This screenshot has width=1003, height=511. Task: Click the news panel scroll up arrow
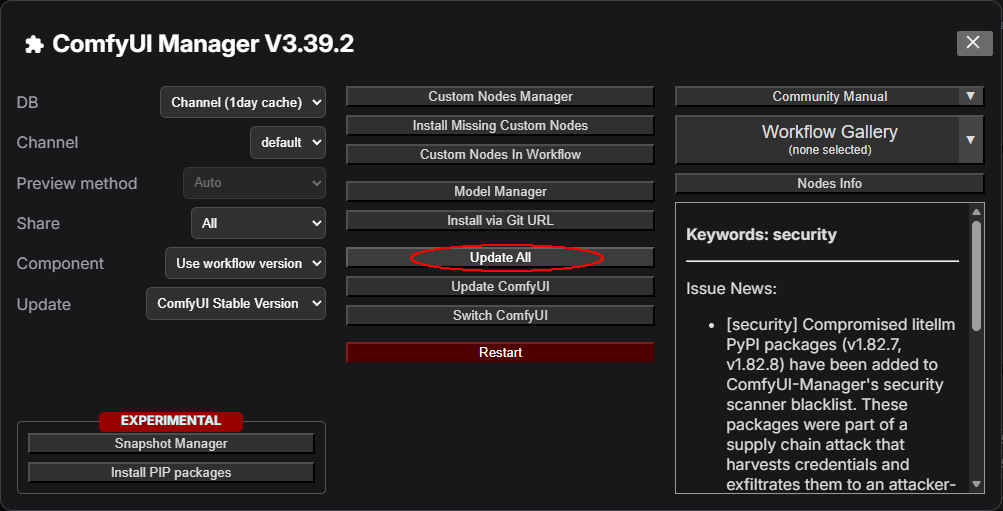click(x=976, y=212)
